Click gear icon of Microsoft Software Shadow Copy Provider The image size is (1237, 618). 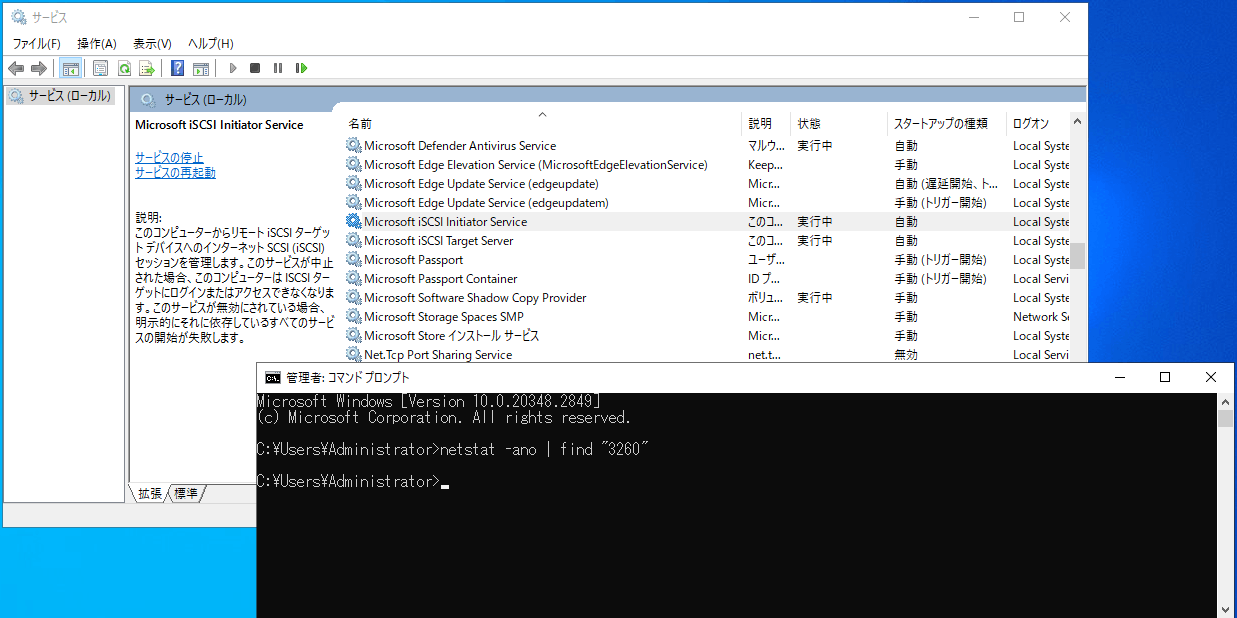coord(353,297)
